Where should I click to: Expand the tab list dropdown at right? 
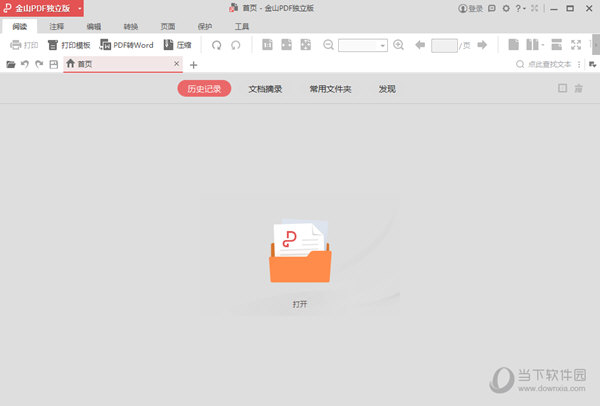(592, 64)
